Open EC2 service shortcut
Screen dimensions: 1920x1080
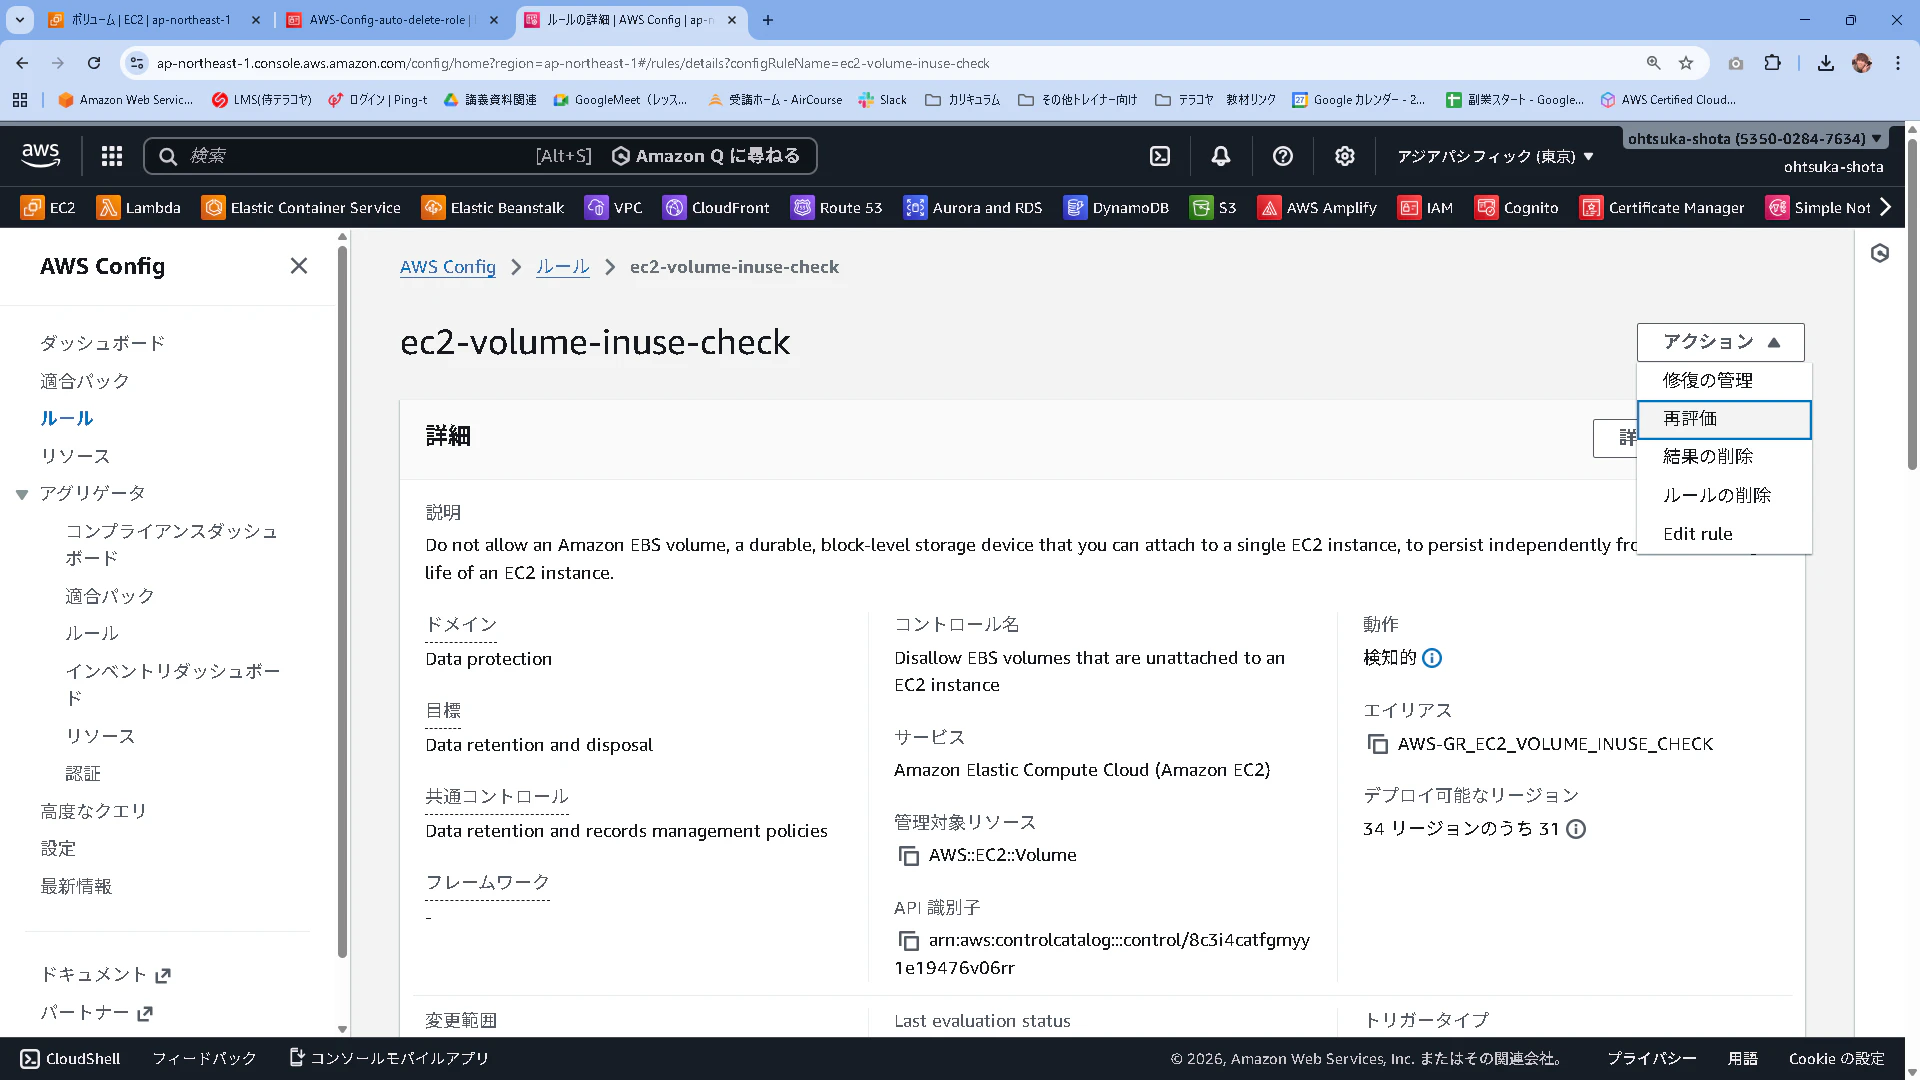pyautogui.click(x=48, y=208)
